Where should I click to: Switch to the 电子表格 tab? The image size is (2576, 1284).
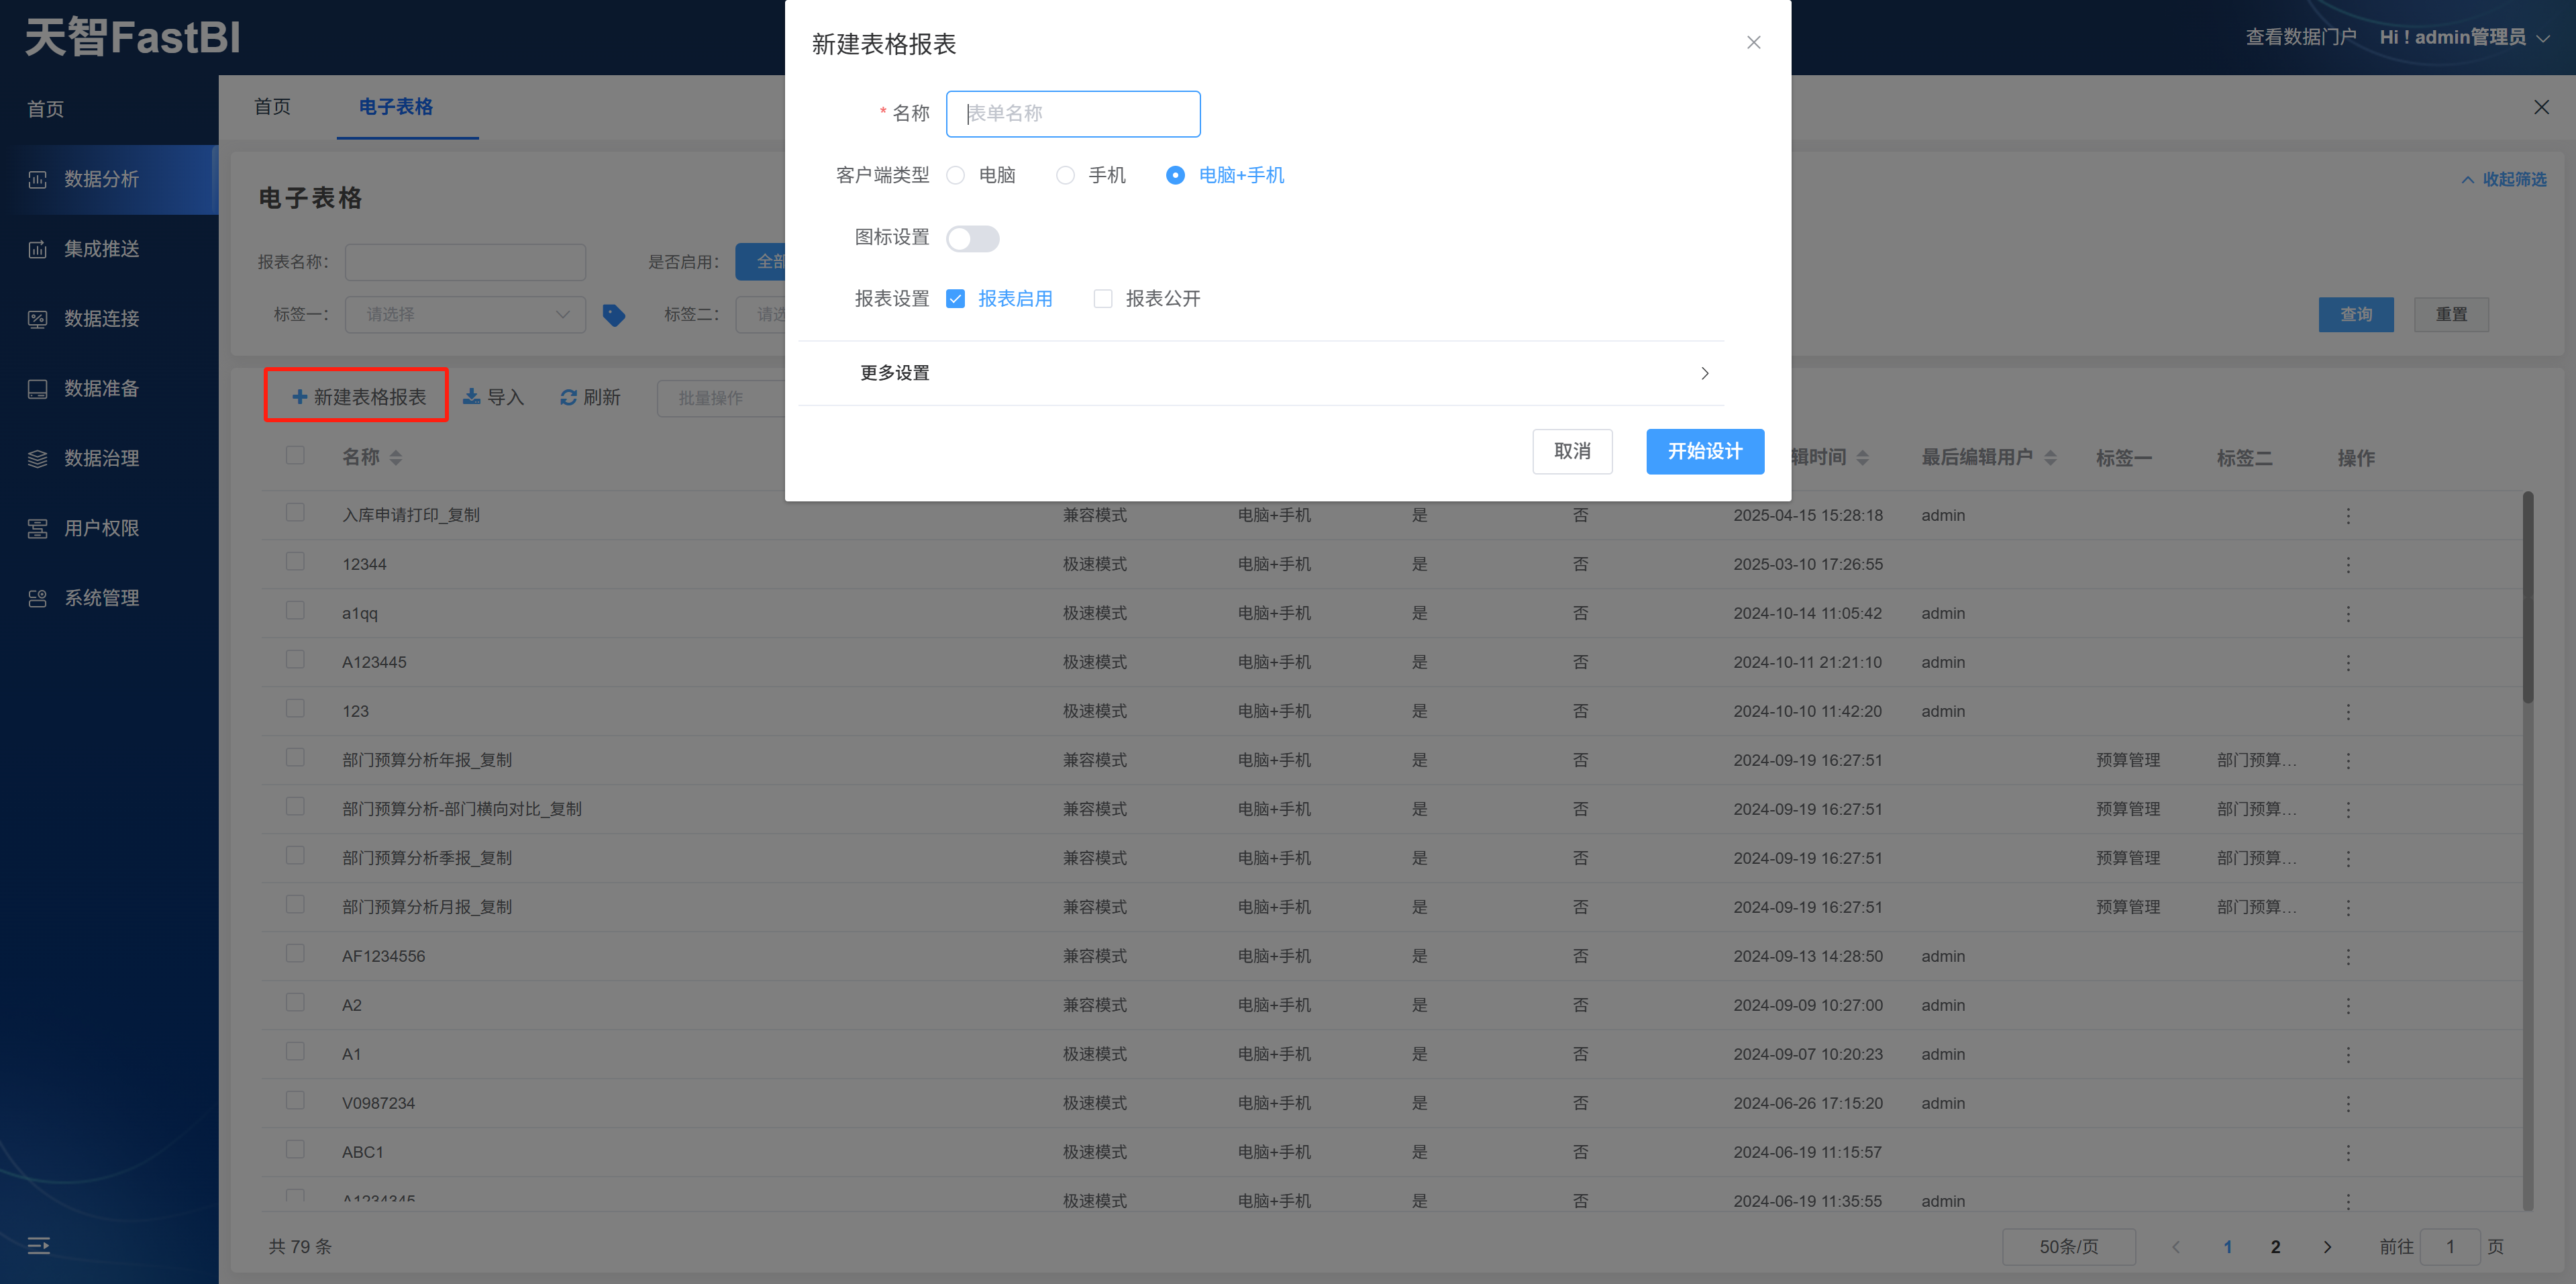coord(396,107)
